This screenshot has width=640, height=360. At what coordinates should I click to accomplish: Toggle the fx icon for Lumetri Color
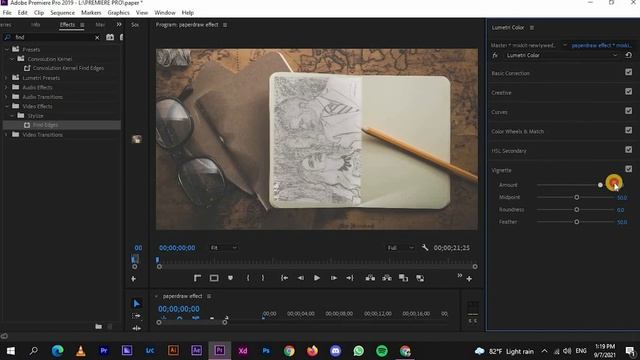495,55
